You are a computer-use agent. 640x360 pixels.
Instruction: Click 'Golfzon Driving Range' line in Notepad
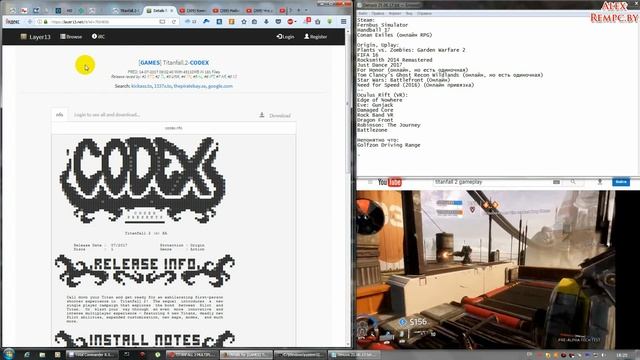click(x=389, y=145)
